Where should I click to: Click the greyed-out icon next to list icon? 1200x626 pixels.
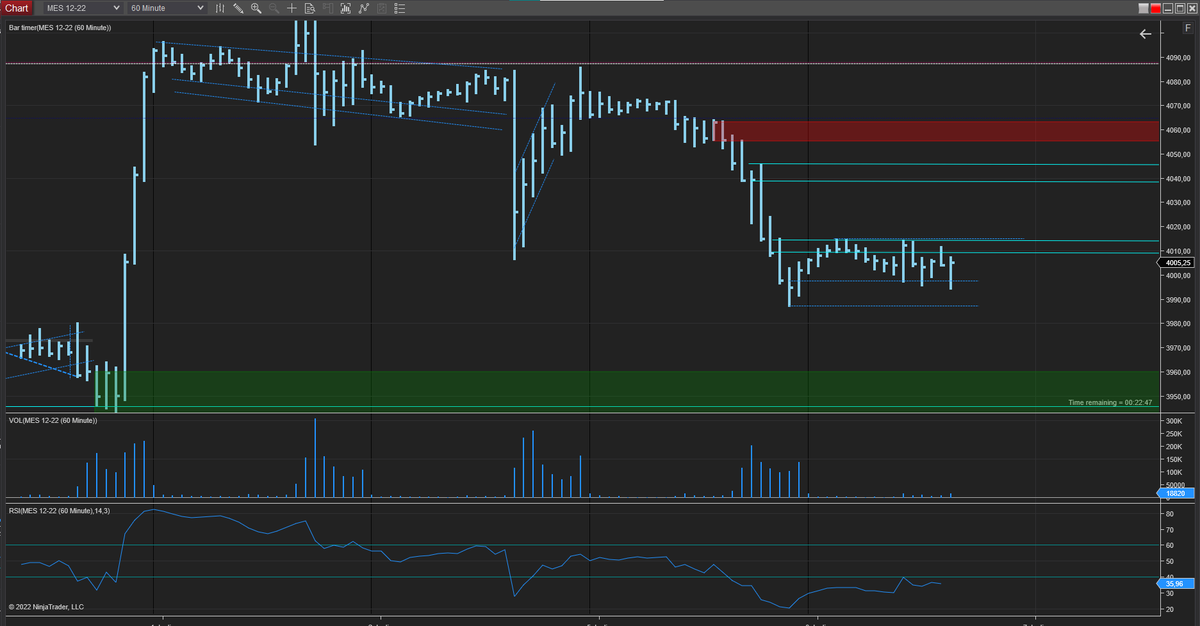pos(381,8)
